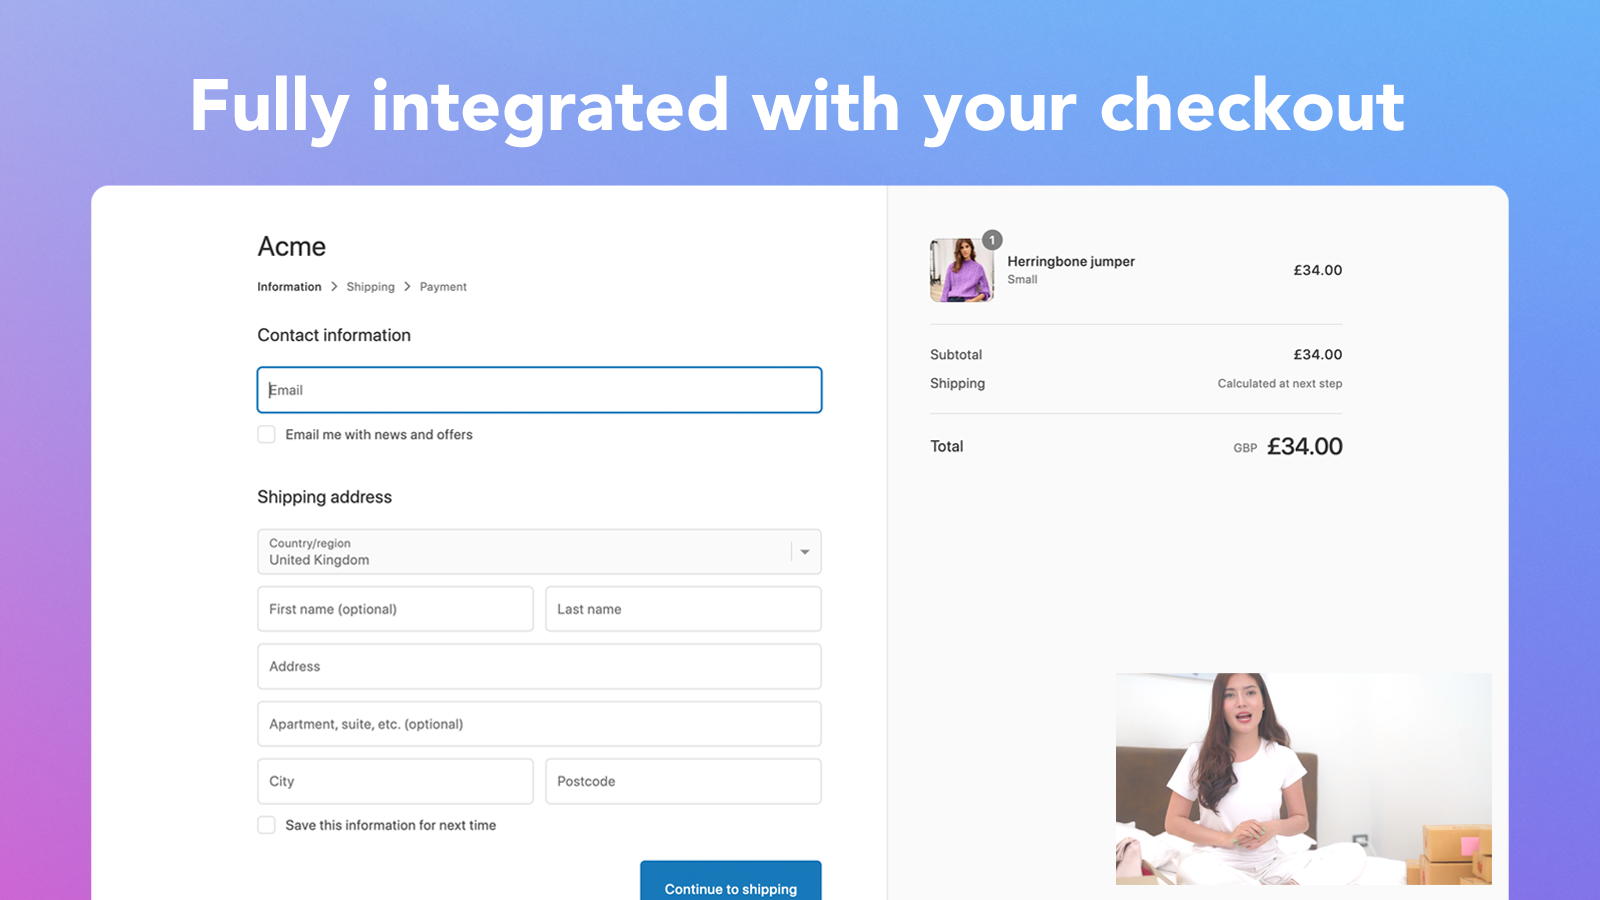Viewport: 1600px width, 900px height.
Task: Open the Acme store homepage link
Action: pyautogui.click(x=291, y=246)
